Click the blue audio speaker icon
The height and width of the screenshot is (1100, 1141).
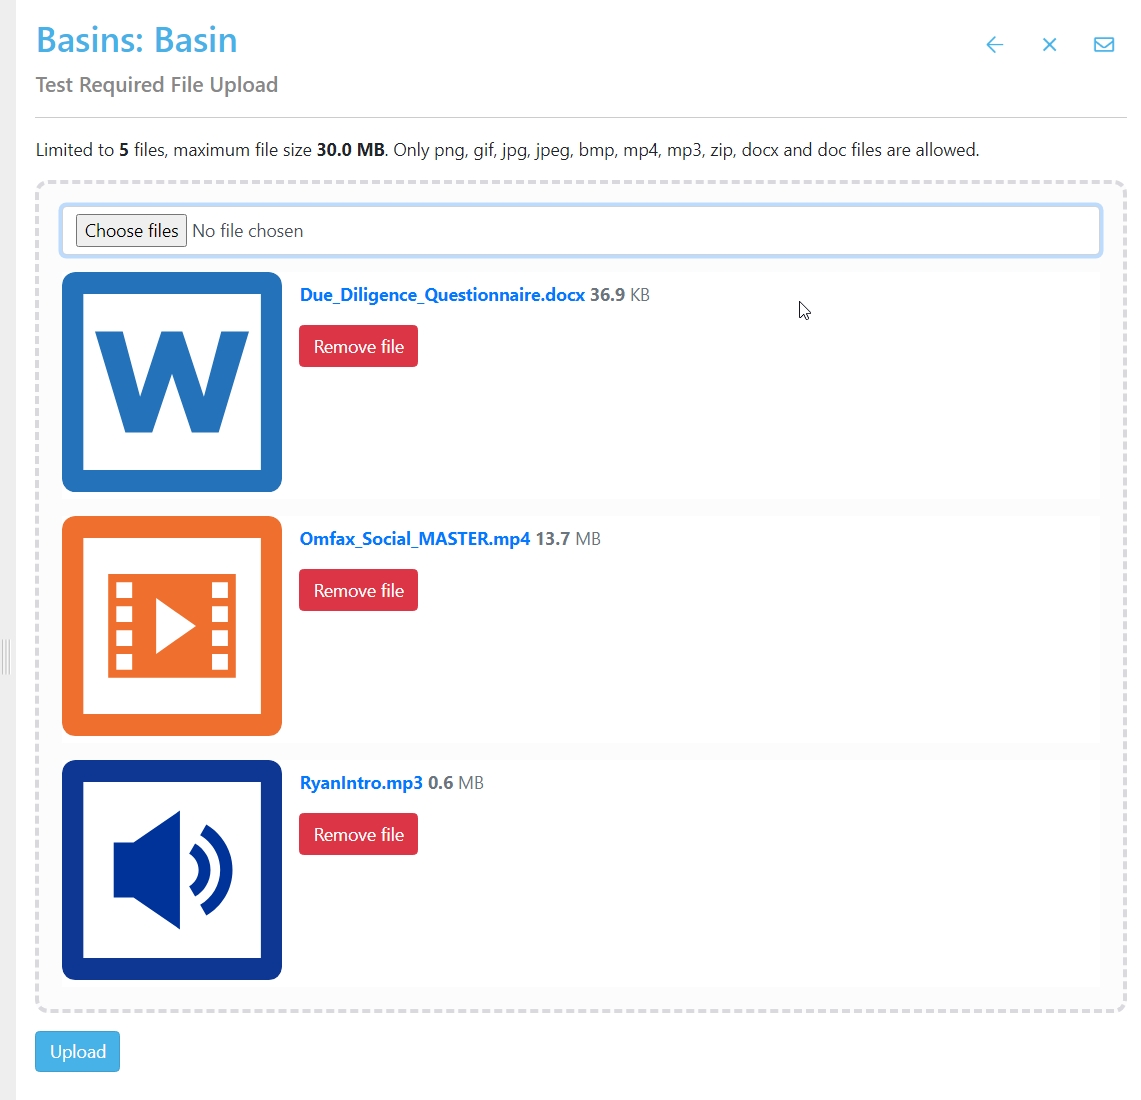click(172, 870)
